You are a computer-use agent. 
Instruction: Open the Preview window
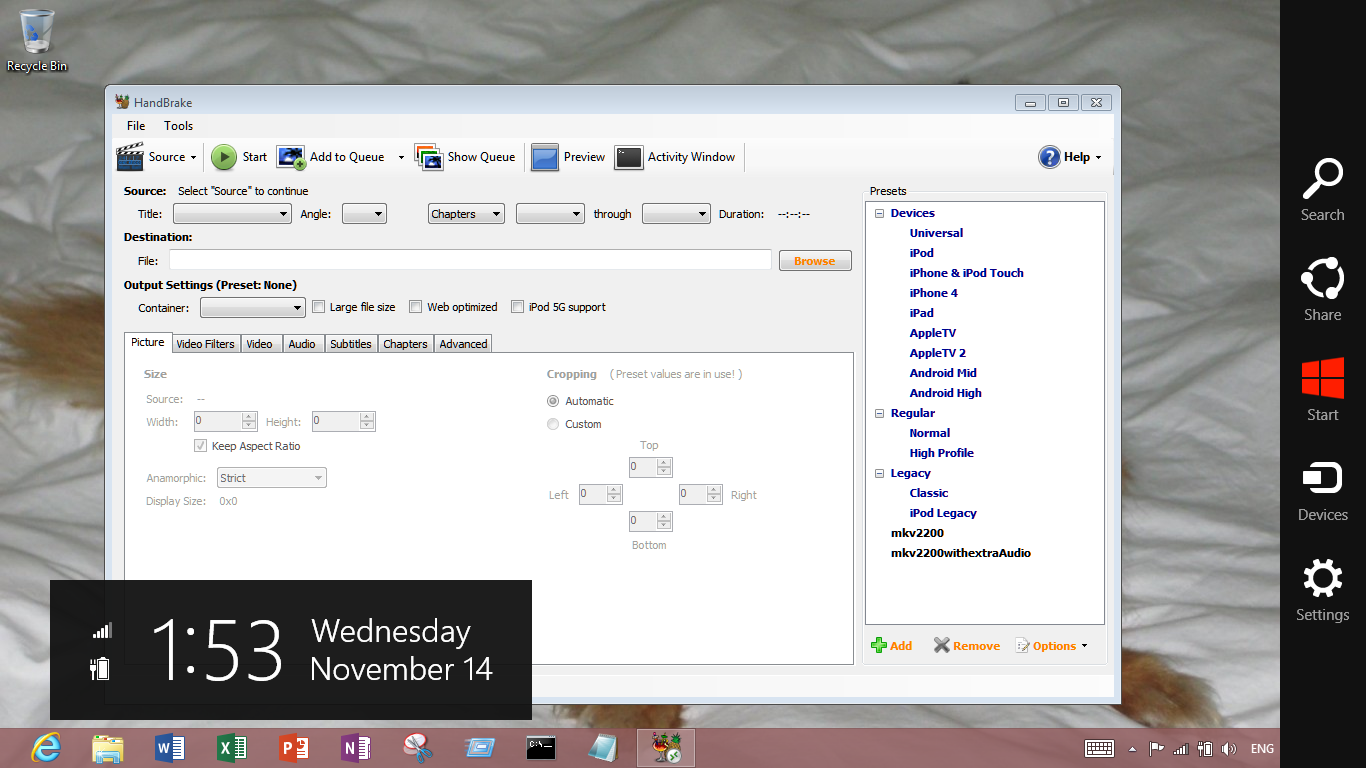(x=568, y=157)
